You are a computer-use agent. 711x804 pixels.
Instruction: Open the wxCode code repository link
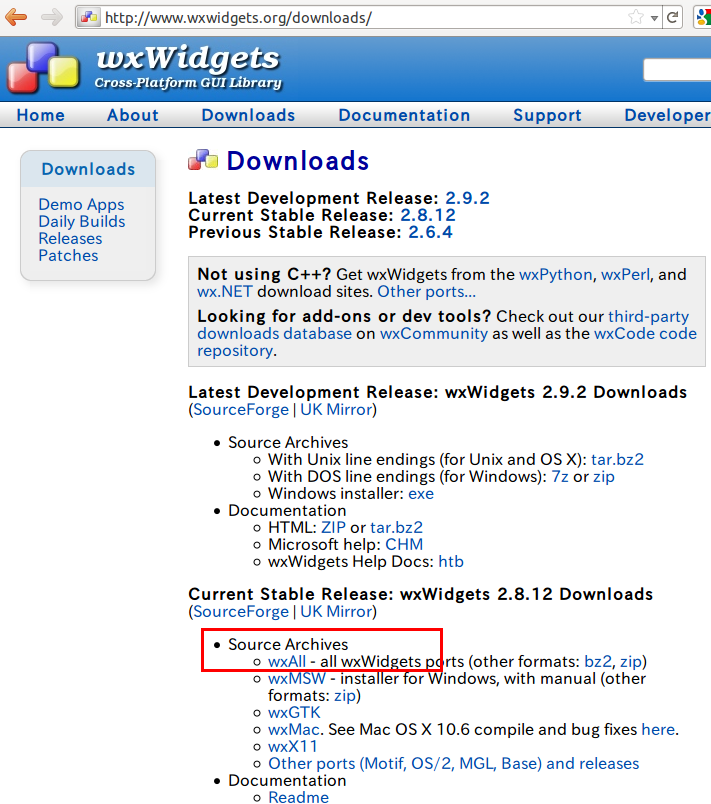(x=645, y=333)
